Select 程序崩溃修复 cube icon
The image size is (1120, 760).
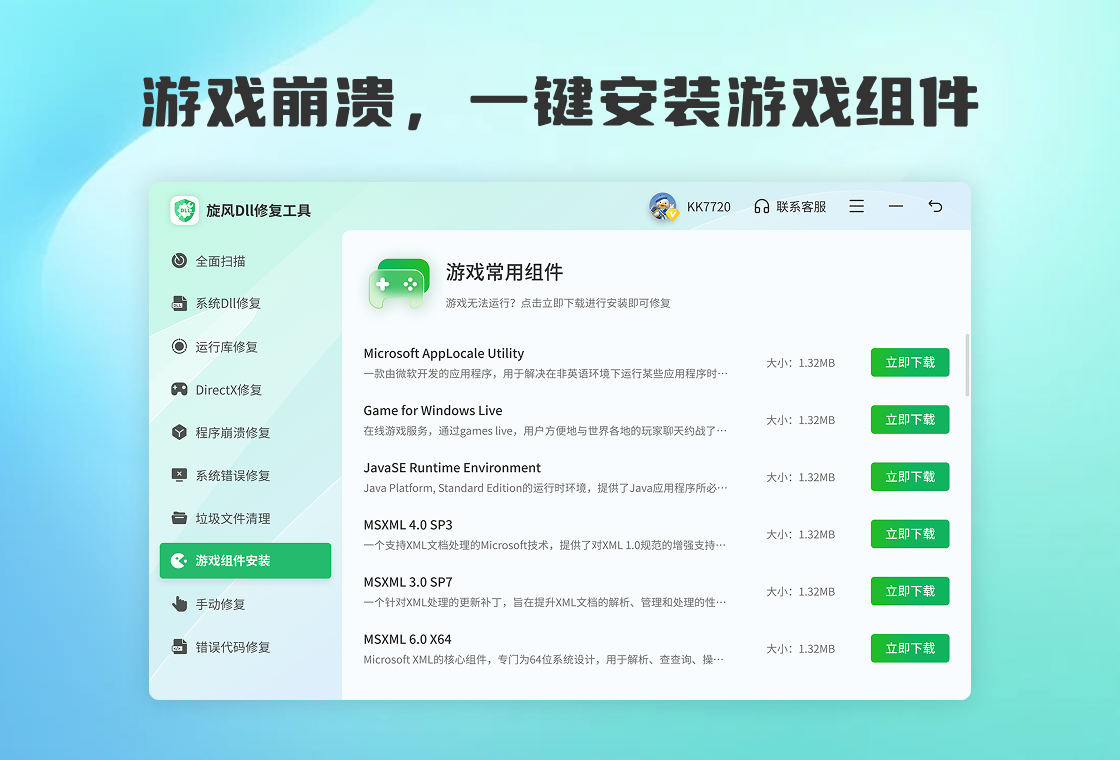tap(179, 433)
